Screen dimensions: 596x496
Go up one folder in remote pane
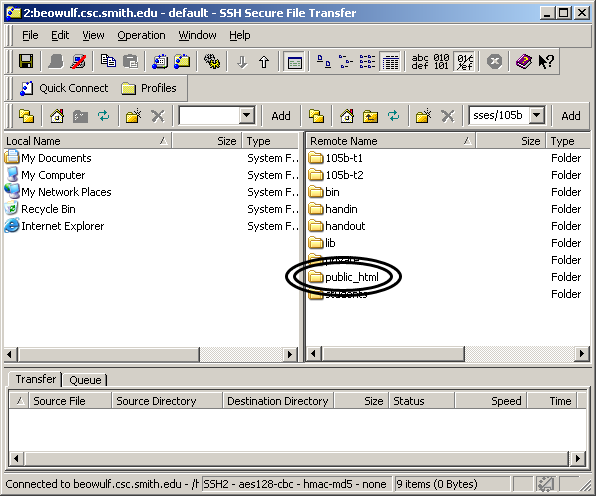click(370, 116)
